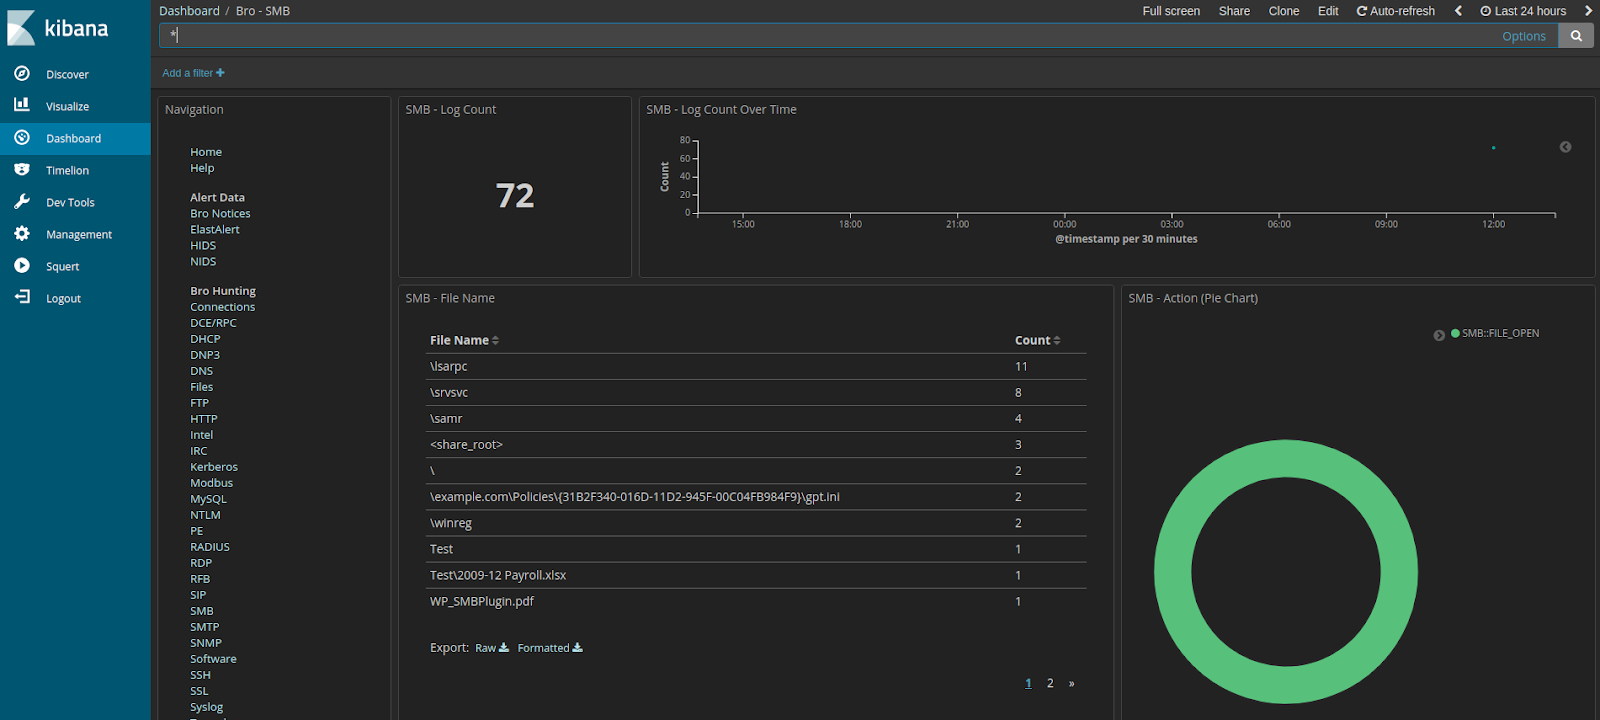Open DNS dashboard link
Image resolution: width=1600 pixels, height=720 pixels.
201,371
